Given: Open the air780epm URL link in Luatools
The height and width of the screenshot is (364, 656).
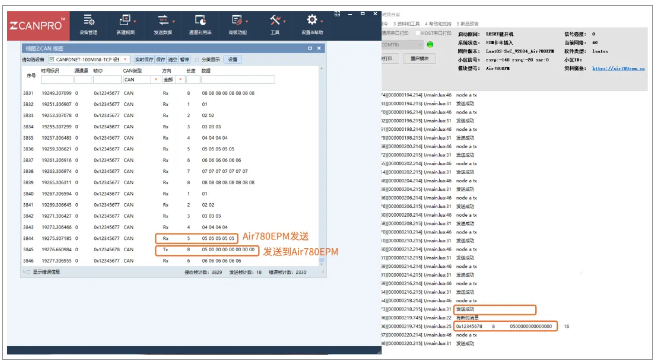Looking at the screenshot, I should coord(618,68).
